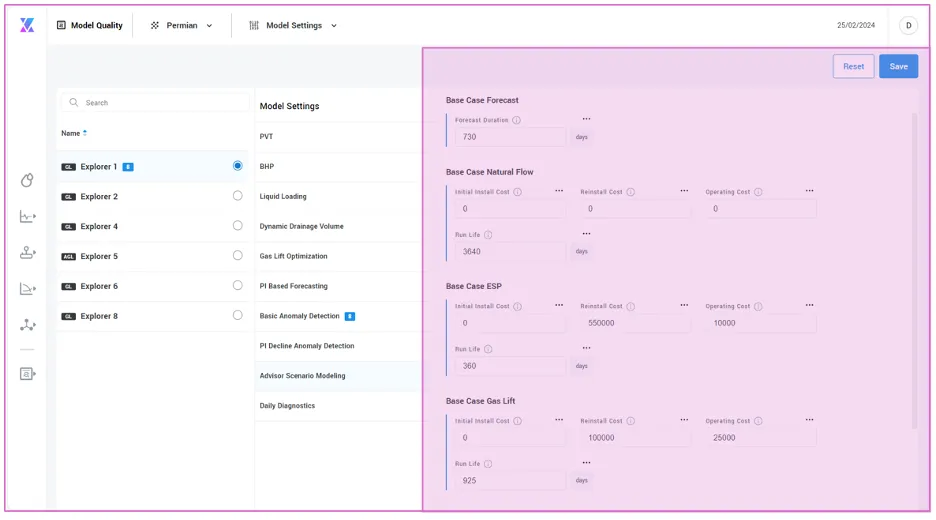Click the user avatar D
Screen dimensions: 936x520
pos(908,25)
